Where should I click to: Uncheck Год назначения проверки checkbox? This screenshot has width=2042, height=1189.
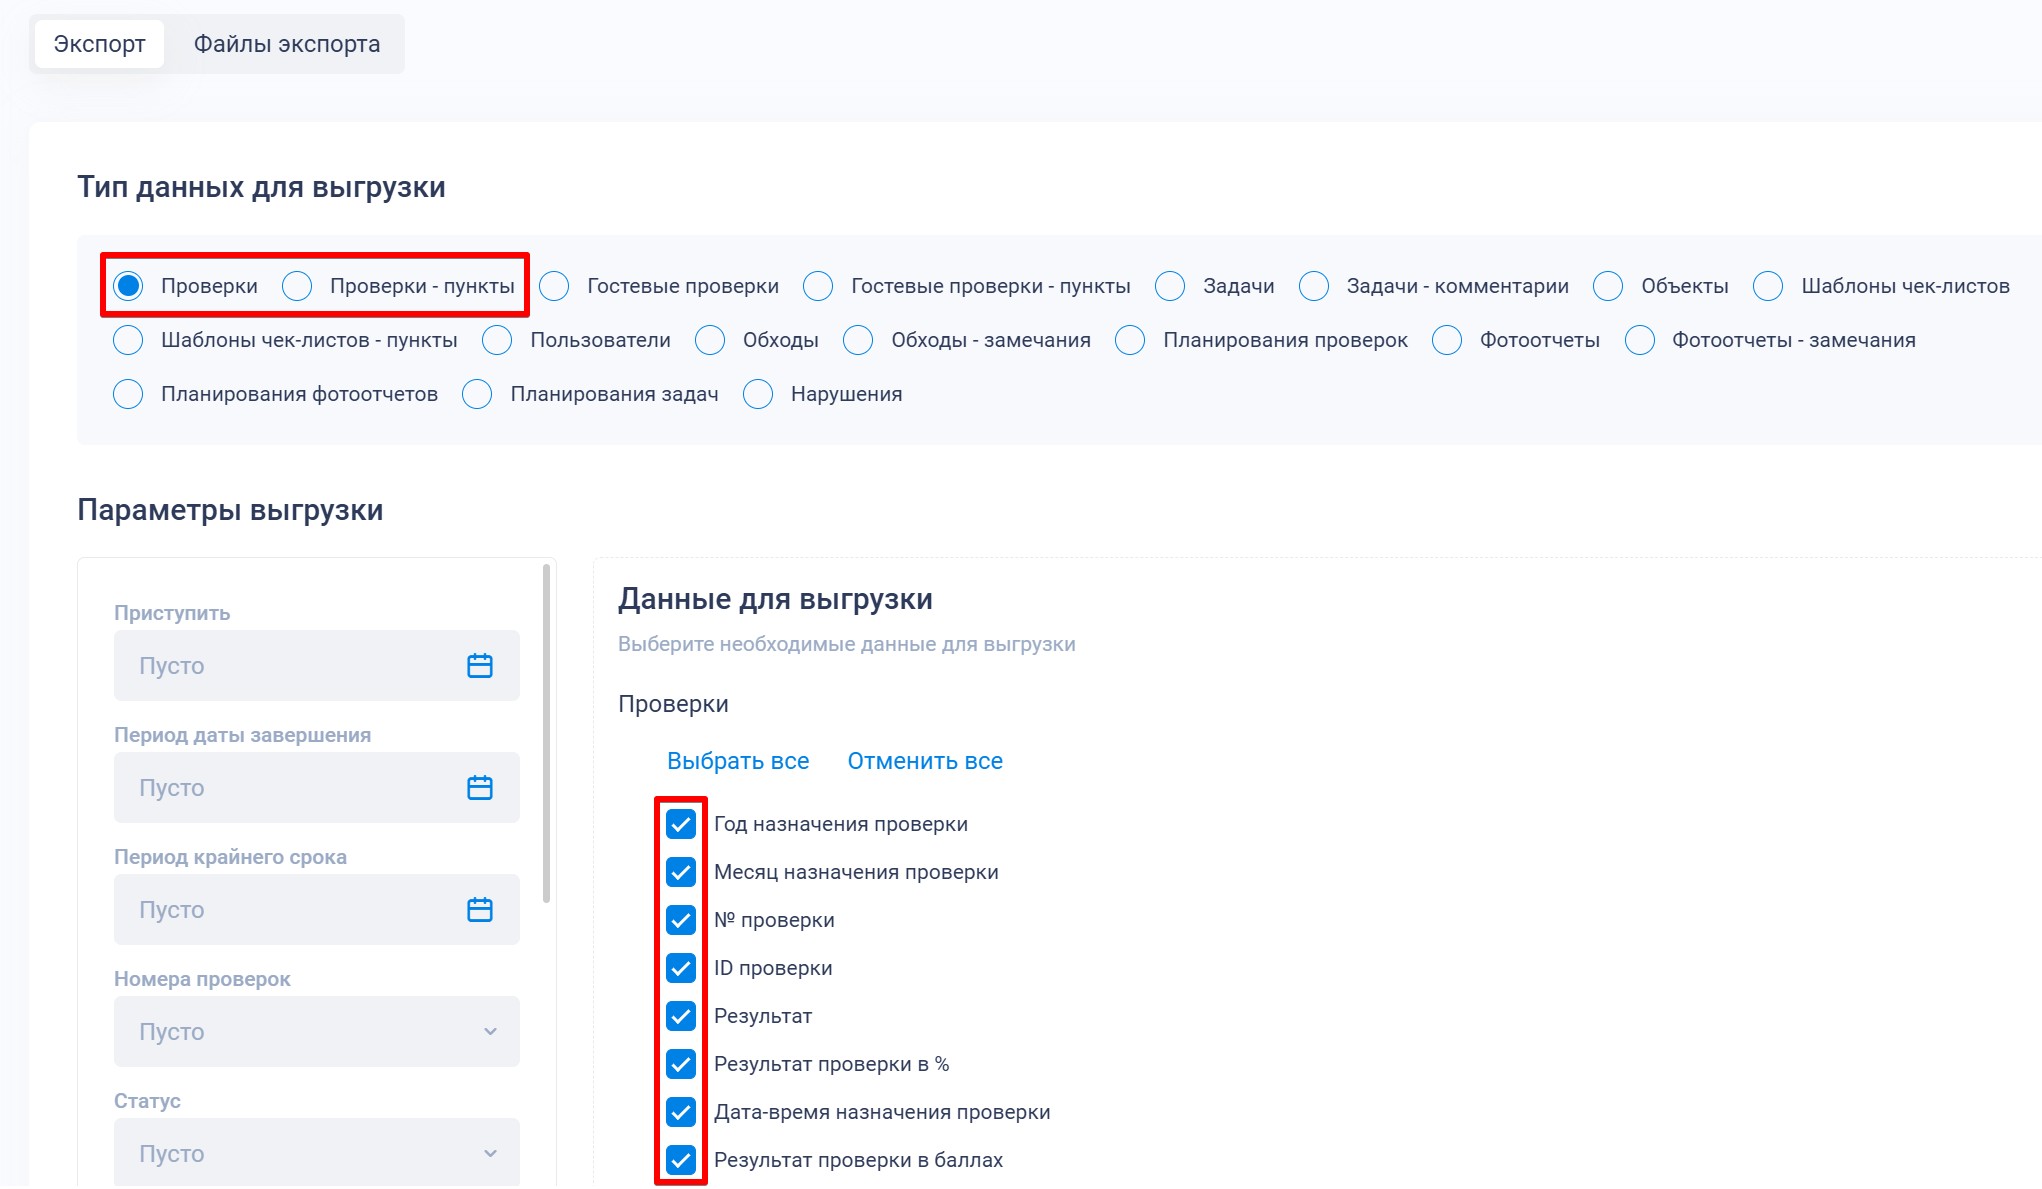click(x=681, y=824)
